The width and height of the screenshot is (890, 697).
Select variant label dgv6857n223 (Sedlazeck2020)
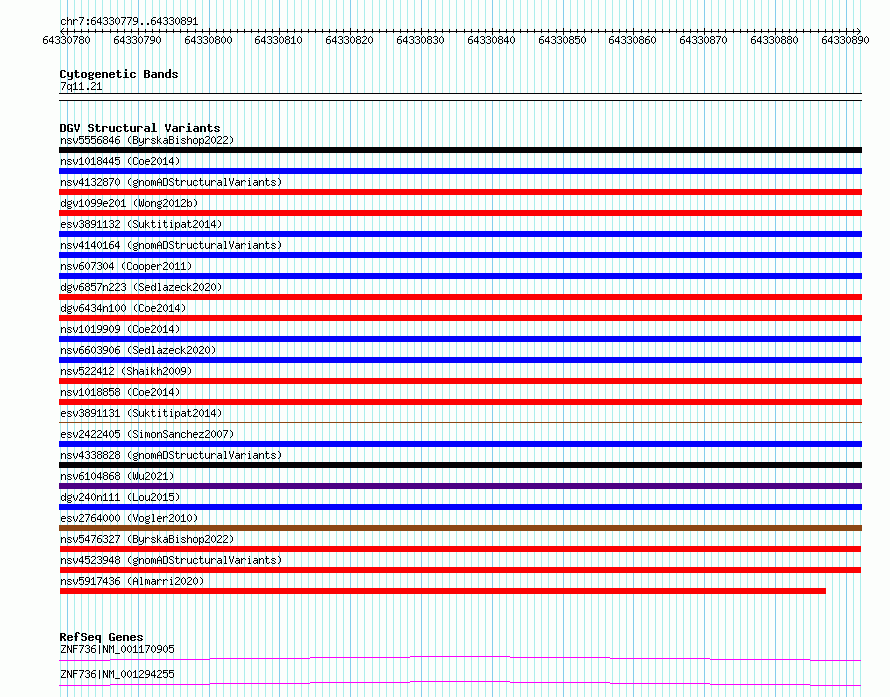[x=141, y=287]
